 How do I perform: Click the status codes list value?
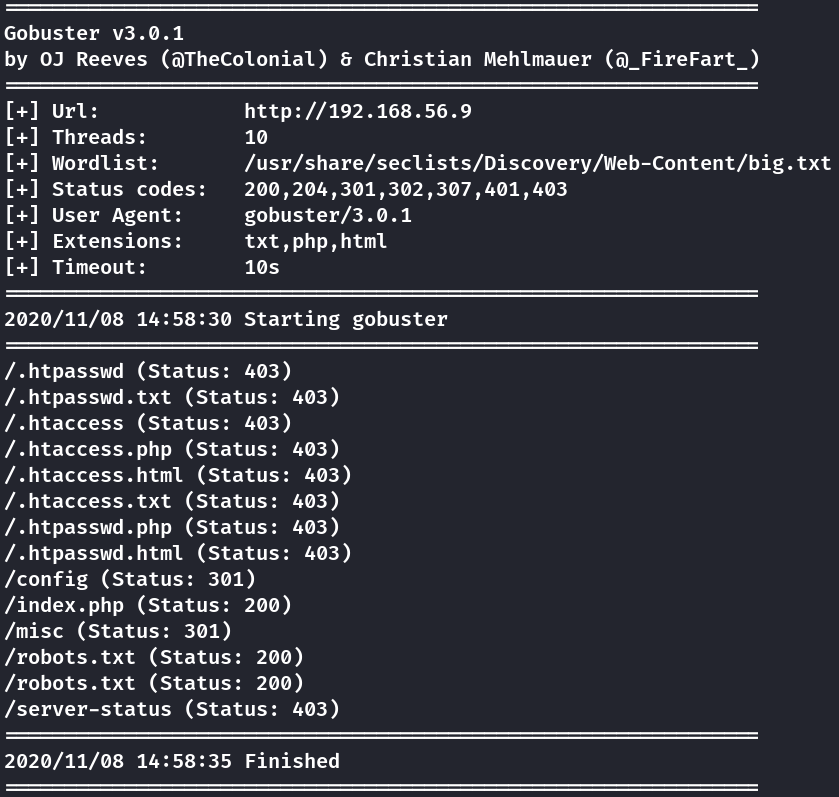point(405,189)
